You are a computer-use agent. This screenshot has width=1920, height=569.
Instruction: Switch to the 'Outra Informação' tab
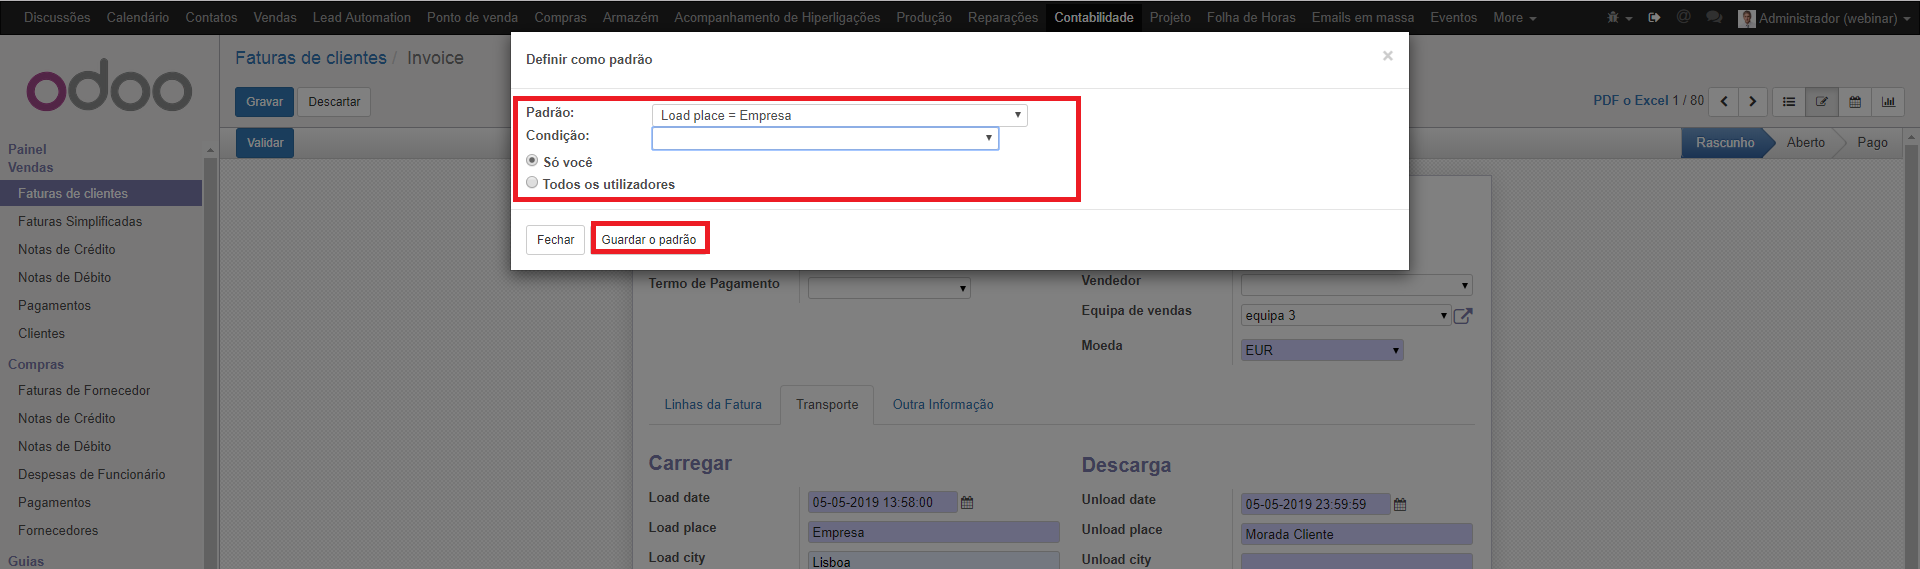(x=942, y=405)
